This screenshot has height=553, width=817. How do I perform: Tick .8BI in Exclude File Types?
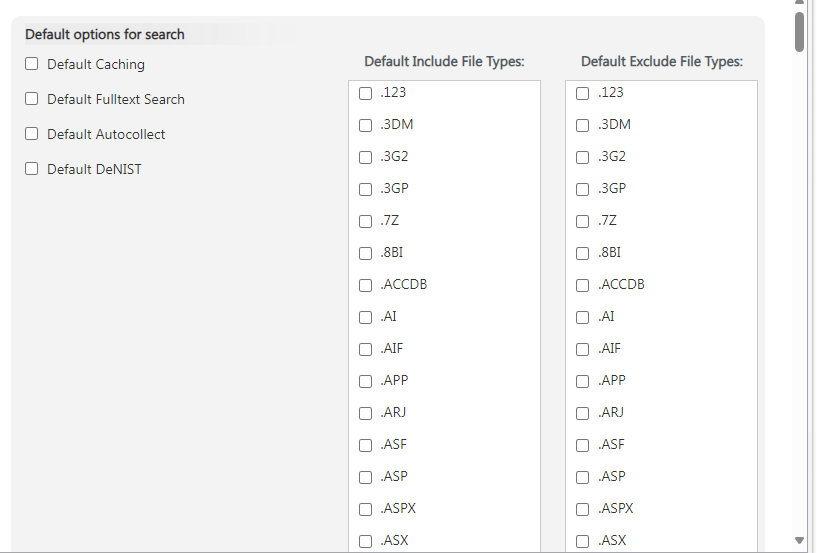point(583,253)
